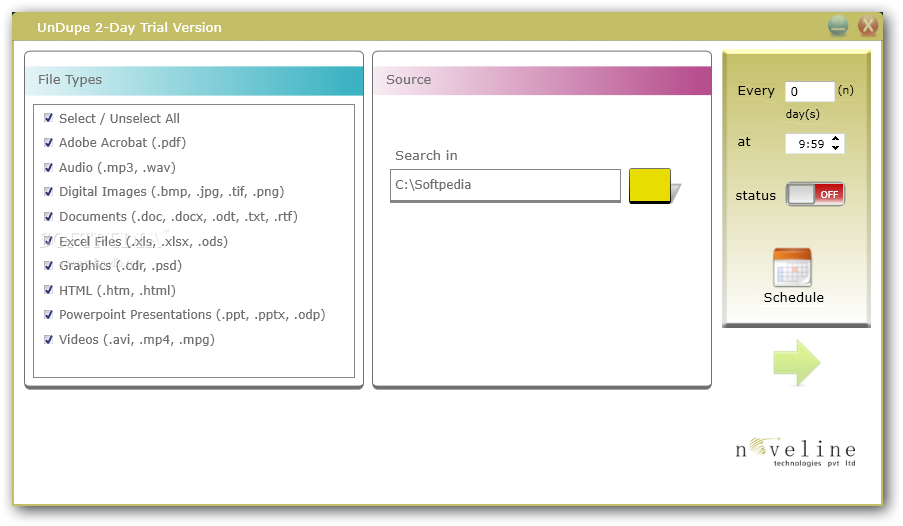
Task: Minimize the UnDupe window
Action: tap(838, 26)
